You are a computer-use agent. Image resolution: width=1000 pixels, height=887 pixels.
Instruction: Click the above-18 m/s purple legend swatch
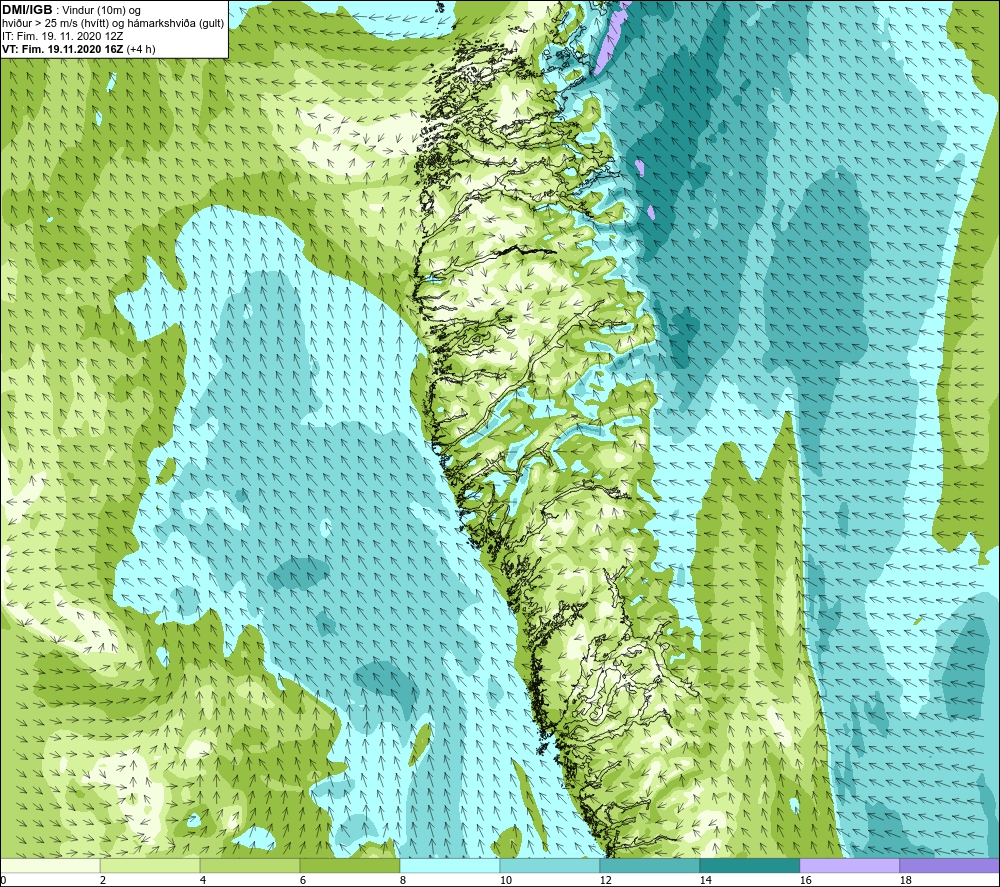click(x=950, y=865)
